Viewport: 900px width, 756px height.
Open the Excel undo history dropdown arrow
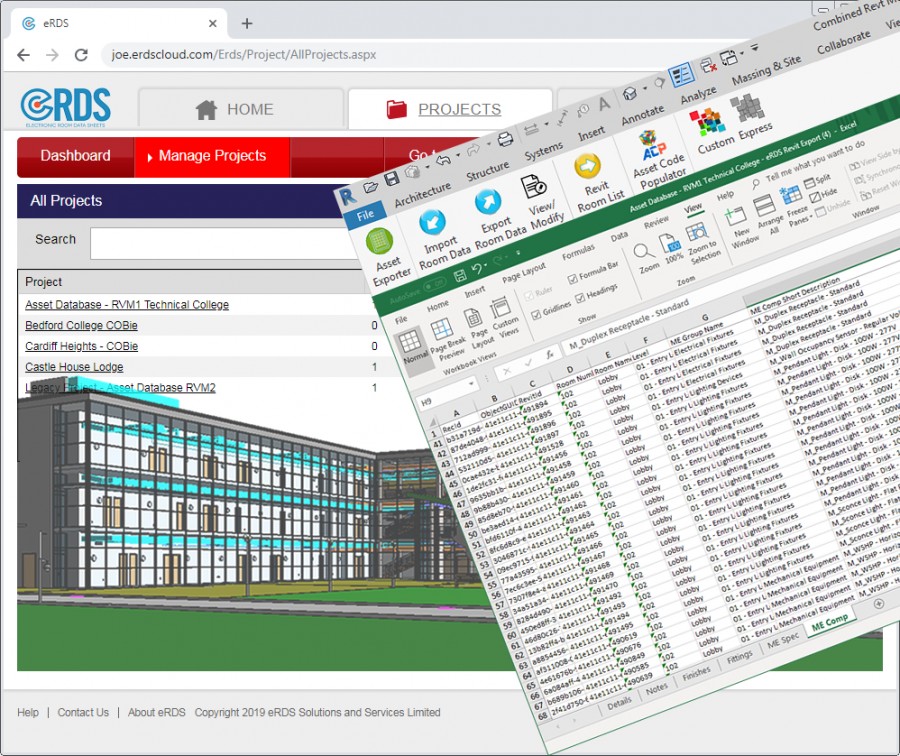486,266
